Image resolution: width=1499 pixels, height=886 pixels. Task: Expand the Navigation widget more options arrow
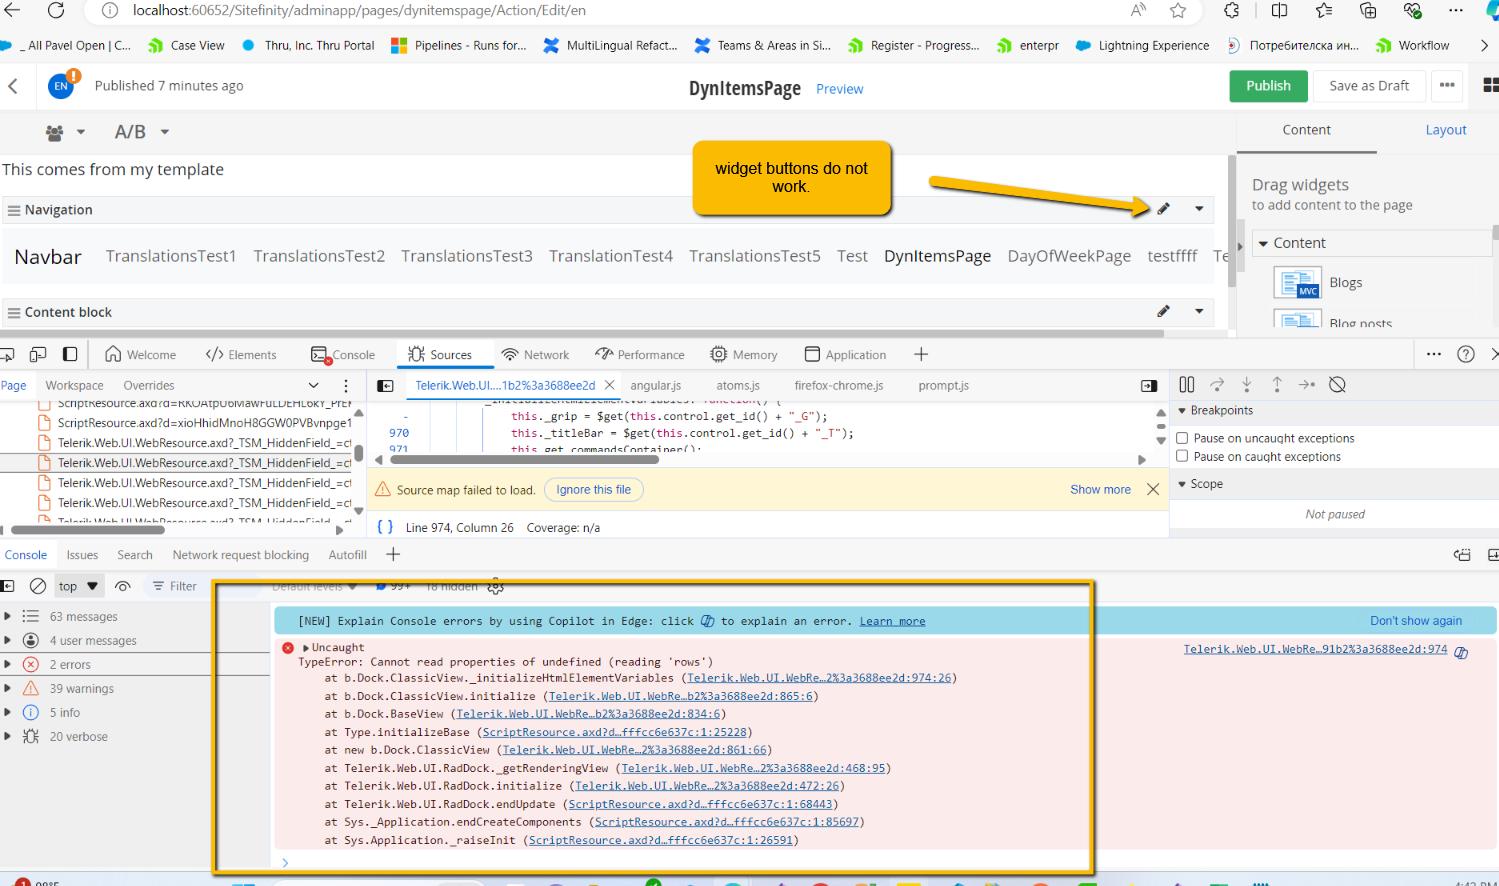(1199, 209)
